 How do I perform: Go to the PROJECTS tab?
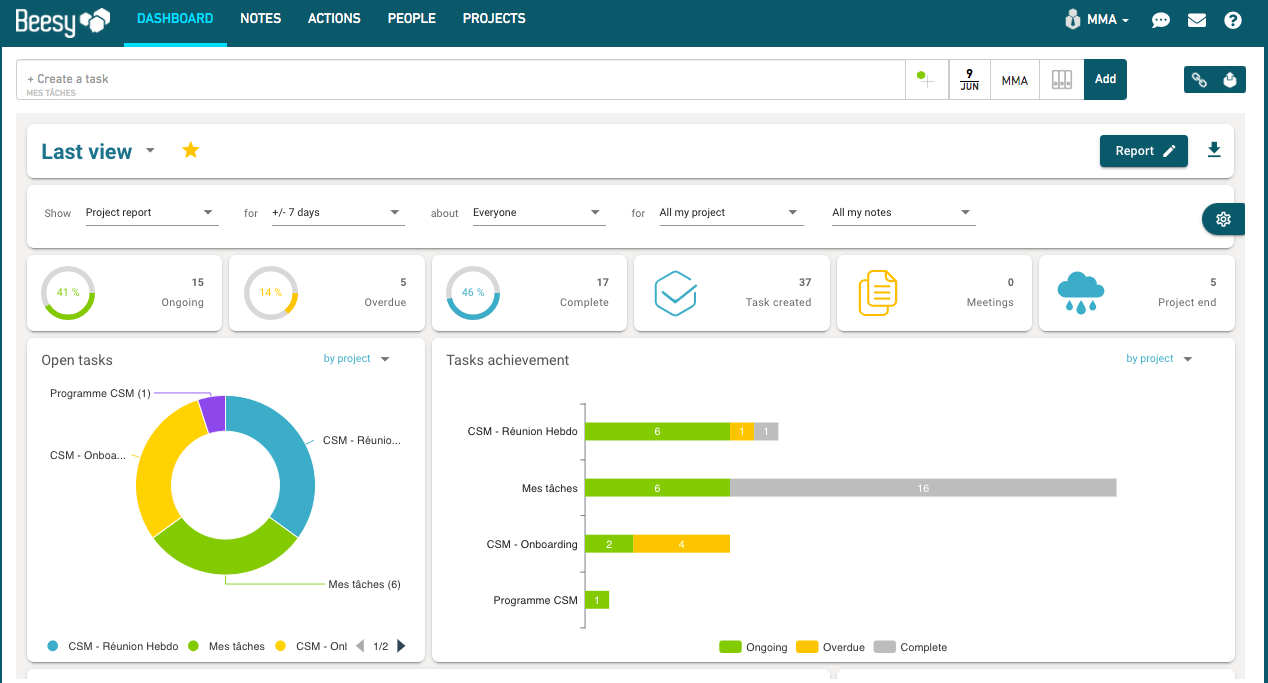point(494,19)
